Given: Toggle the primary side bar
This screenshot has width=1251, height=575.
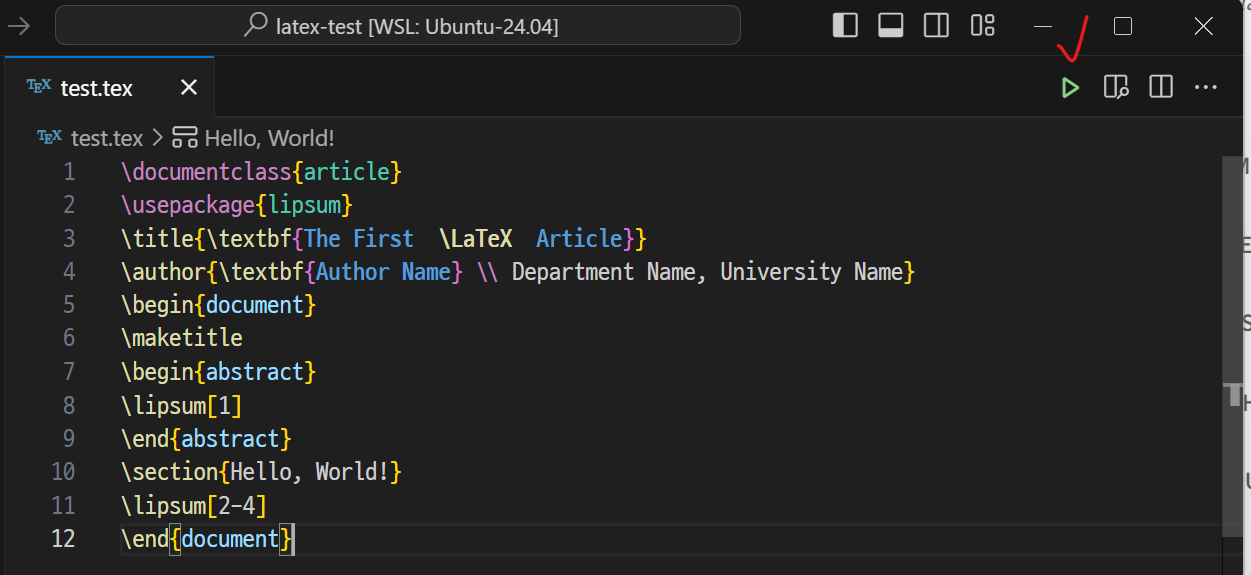Looking at the screenshot, I should click(x=845, y=26).
